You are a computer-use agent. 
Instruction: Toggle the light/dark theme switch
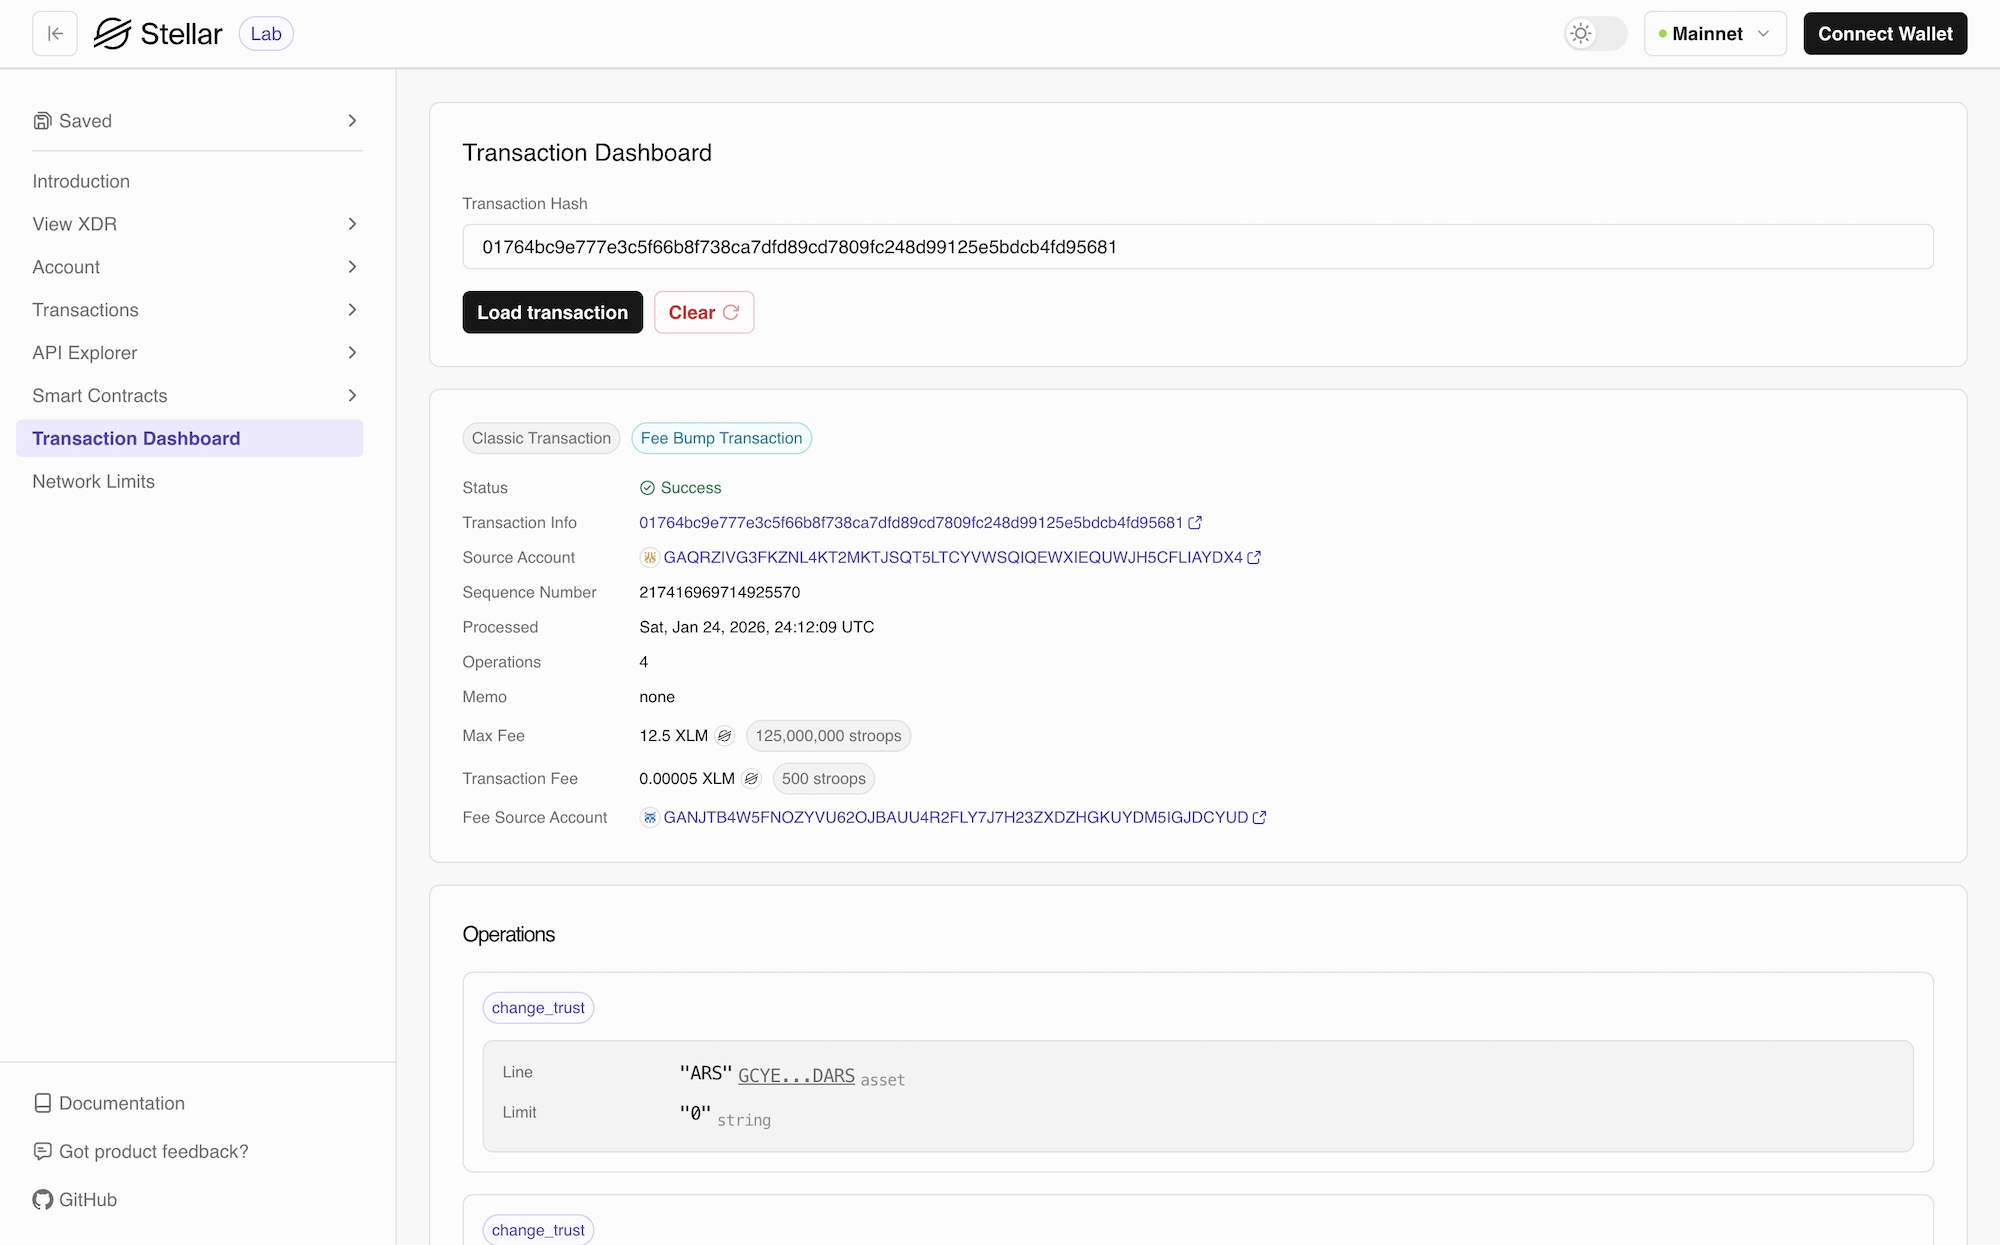click(x=1595, y=34)
